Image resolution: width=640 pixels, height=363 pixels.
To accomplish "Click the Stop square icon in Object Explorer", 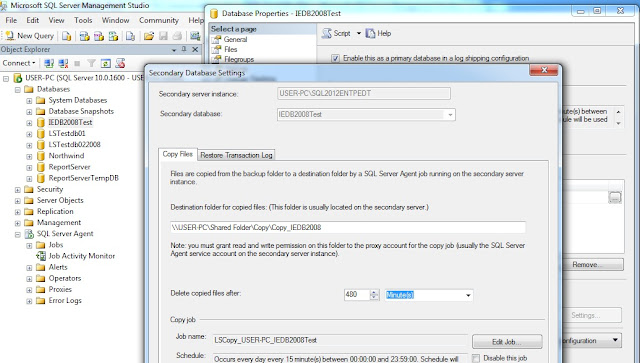I will [77, 64].
